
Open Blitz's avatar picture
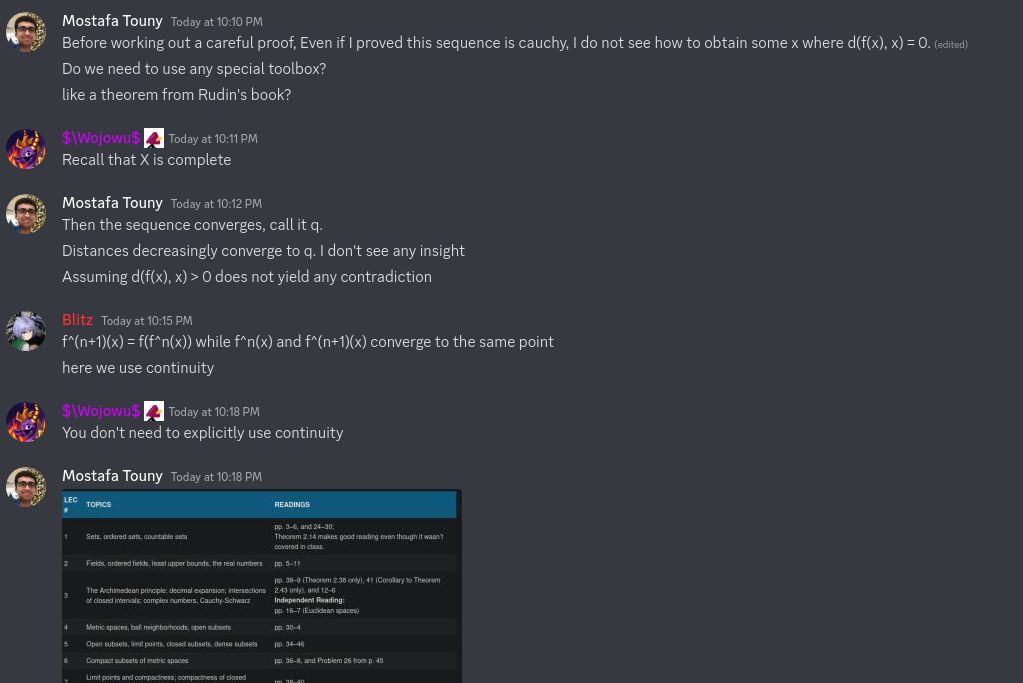(x=26, y=331)
